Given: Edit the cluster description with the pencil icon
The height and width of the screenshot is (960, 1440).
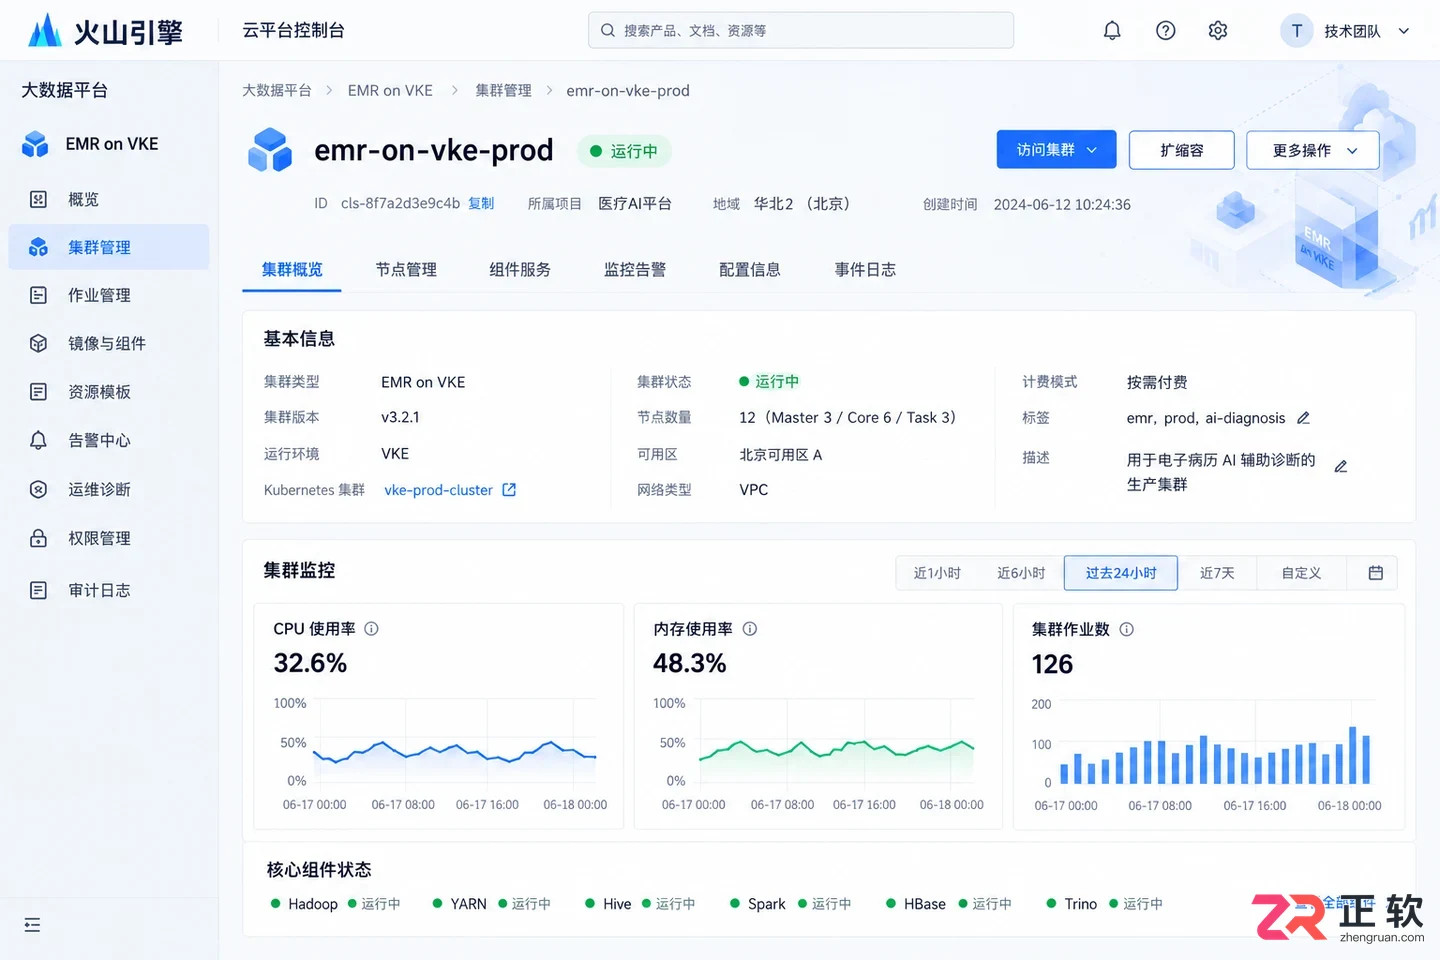Looking at the screenshot, I should (x=1341, y=466).
